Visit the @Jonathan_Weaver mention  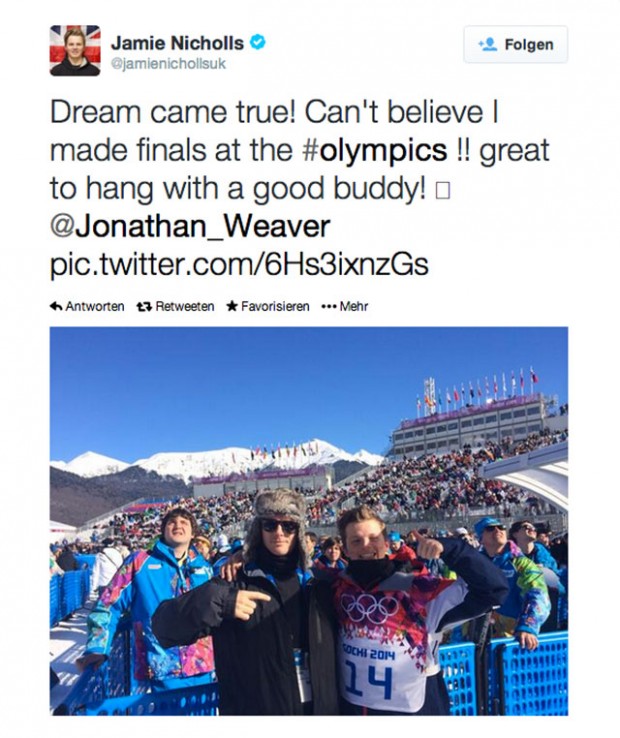click(190, 226)
